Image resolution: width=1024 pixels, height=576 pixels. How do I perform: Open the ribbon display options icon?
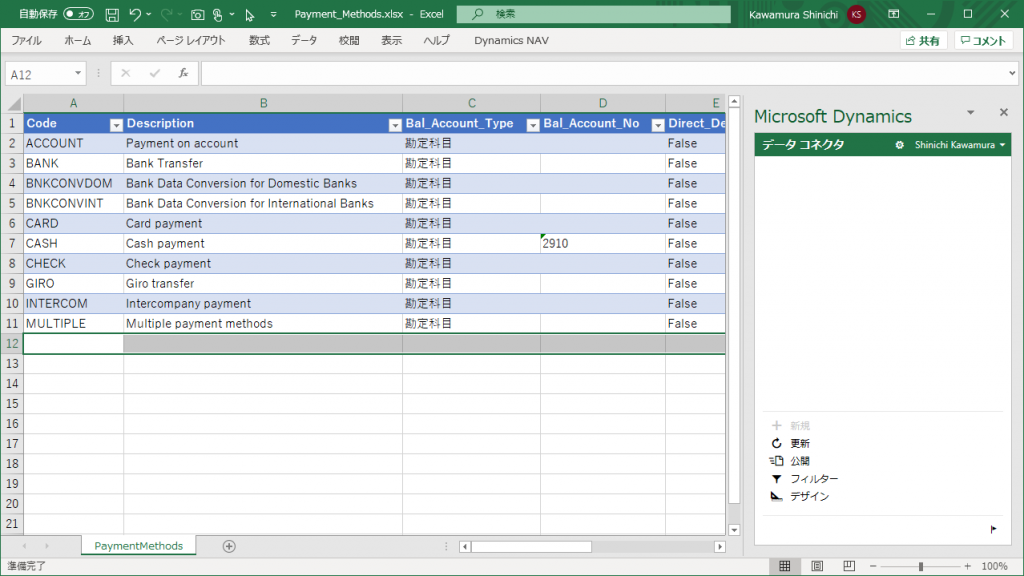coord(894,14)
